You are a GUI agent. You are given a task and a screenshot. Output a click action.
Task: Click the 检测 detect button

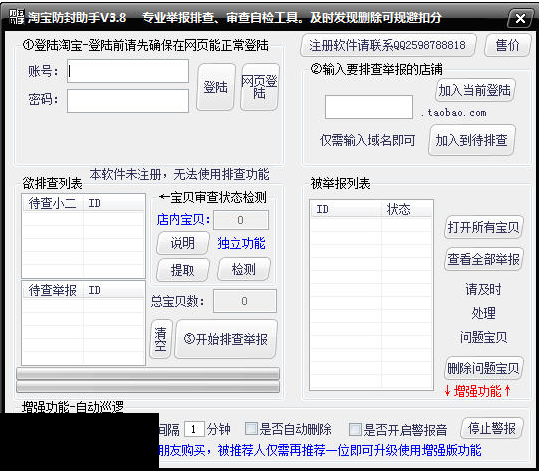tap(244, 269)
